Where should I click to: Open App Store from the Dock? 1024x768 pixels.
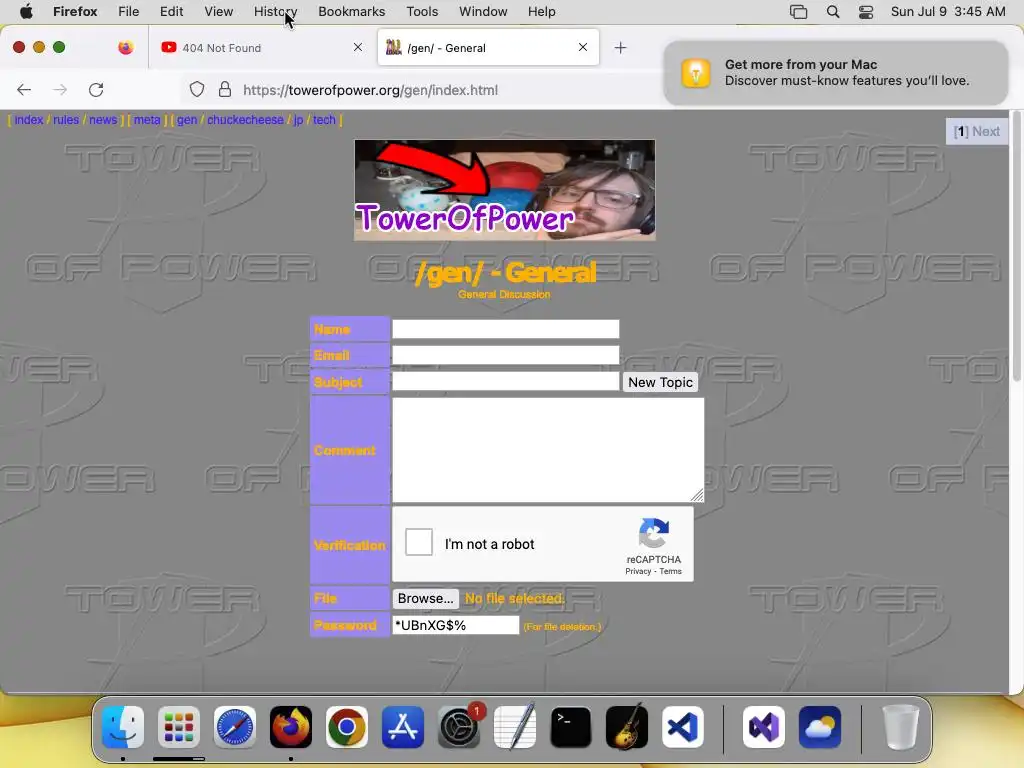[x=403, y=727]
